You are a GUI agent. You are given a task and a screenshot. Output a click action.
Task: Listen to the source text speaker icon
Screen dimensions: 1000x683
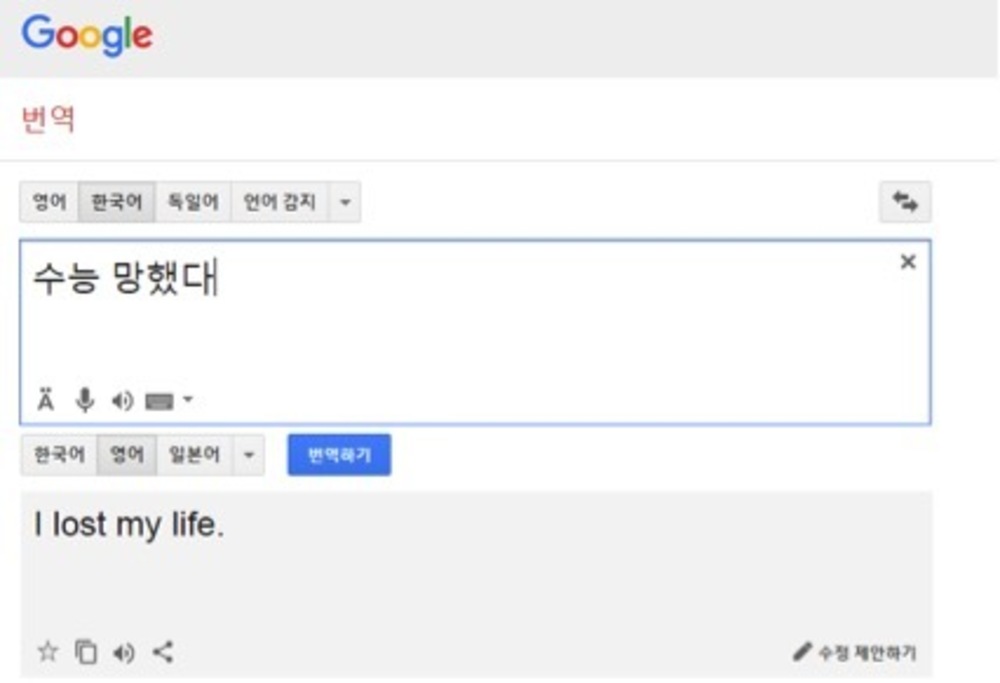coord(122,401)
